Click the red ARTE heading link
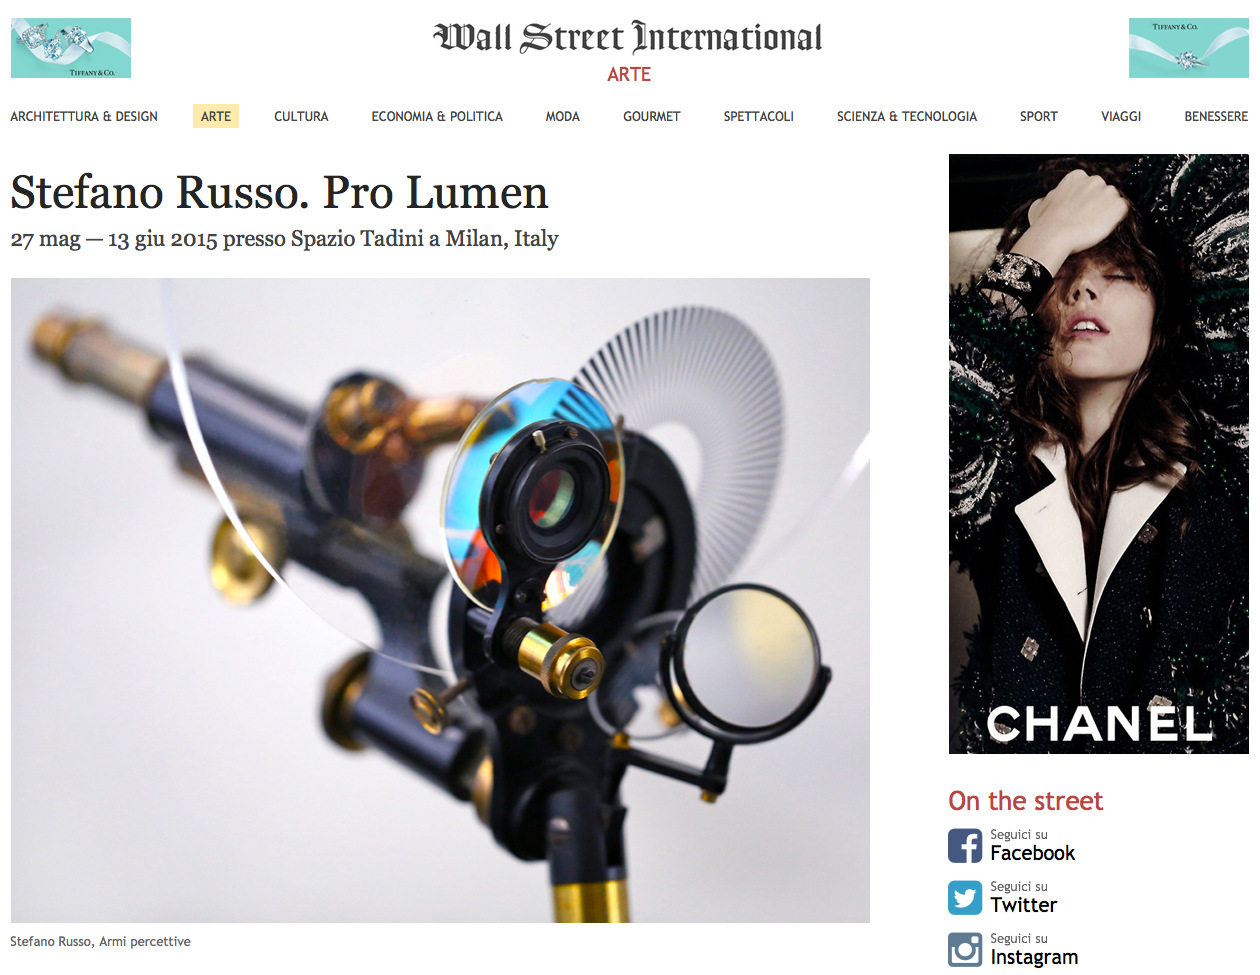Image resolution: width=1260 pixels, height=975 pixels. (x=629, y=74)
